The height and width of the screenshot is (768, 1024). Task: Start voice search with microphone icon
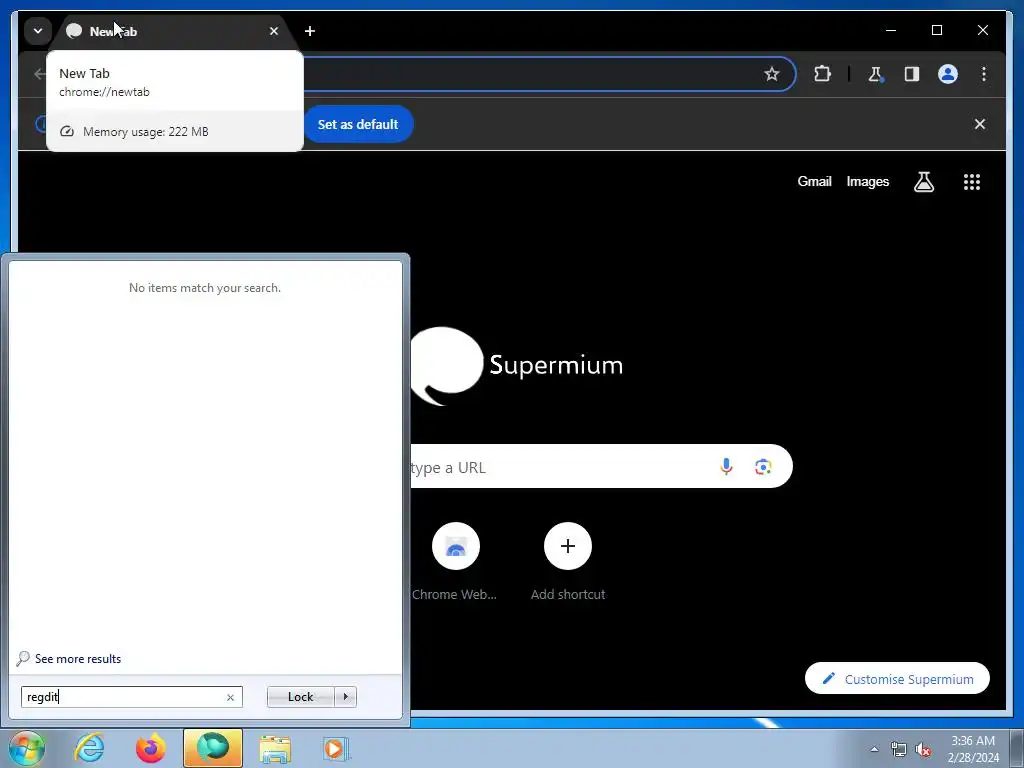click(x=726, y=466)
